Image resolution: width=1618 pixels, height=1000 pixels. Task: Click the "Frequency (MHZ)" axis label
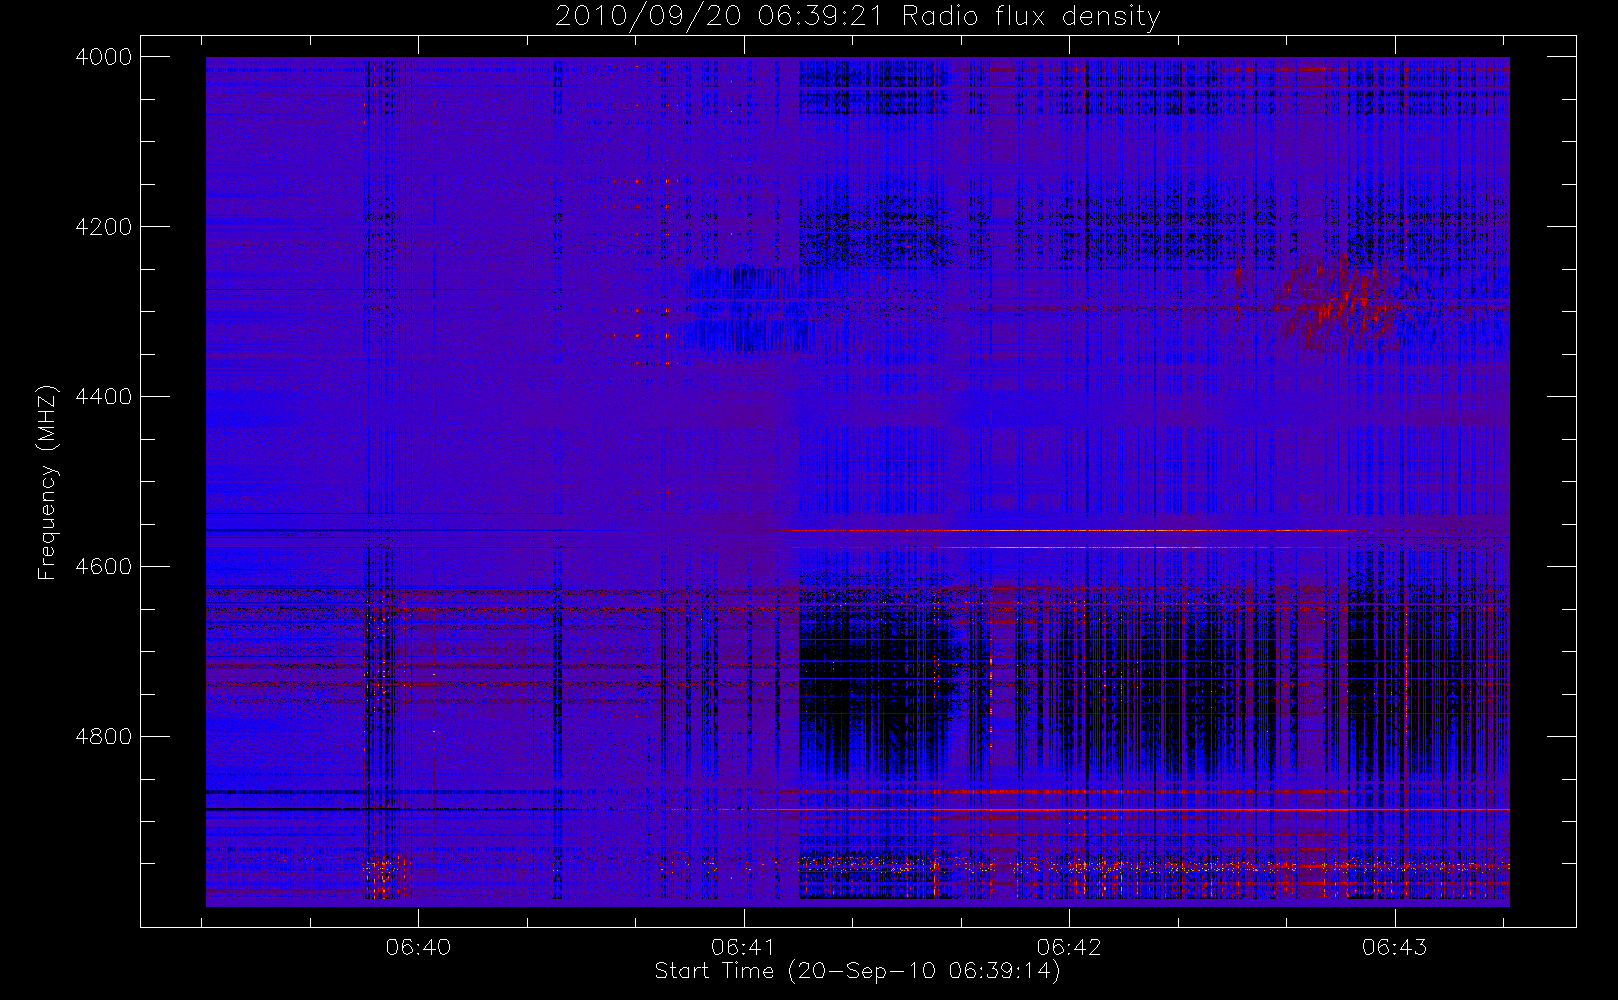[47, 482]
